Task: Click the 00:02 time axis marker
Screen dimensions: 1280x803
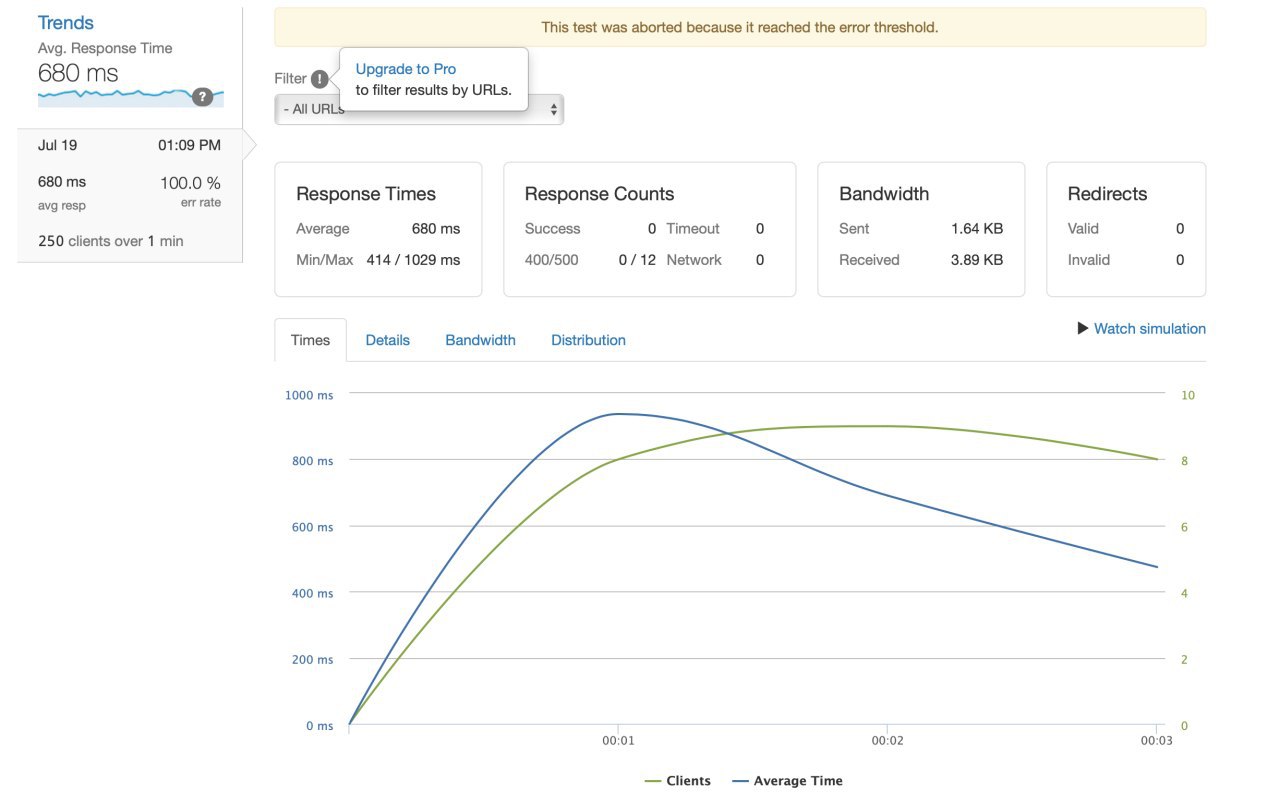Action: 887,742
